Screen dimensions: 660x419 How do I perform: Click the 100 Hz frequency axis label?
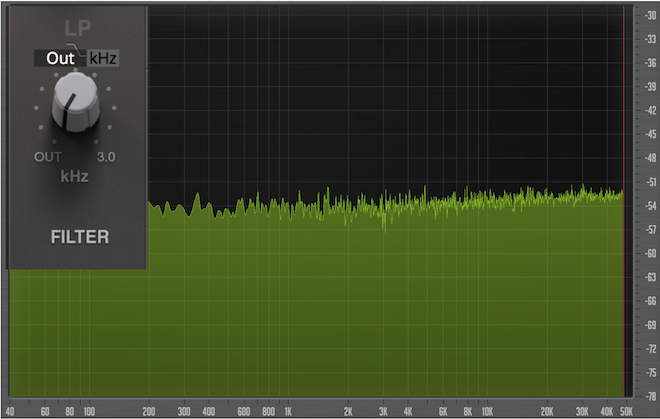(x=89, y=411)
